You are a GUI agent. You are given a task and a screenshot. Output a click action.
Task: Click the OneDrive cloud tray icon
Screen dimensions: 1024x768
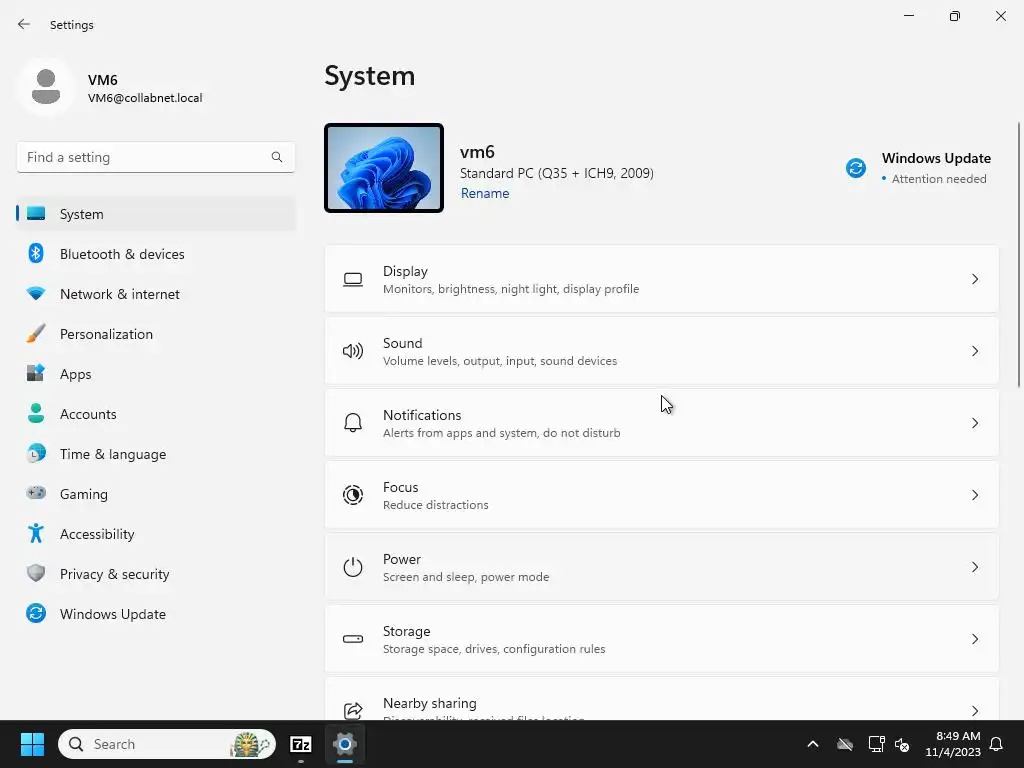[x=845, y=744]
